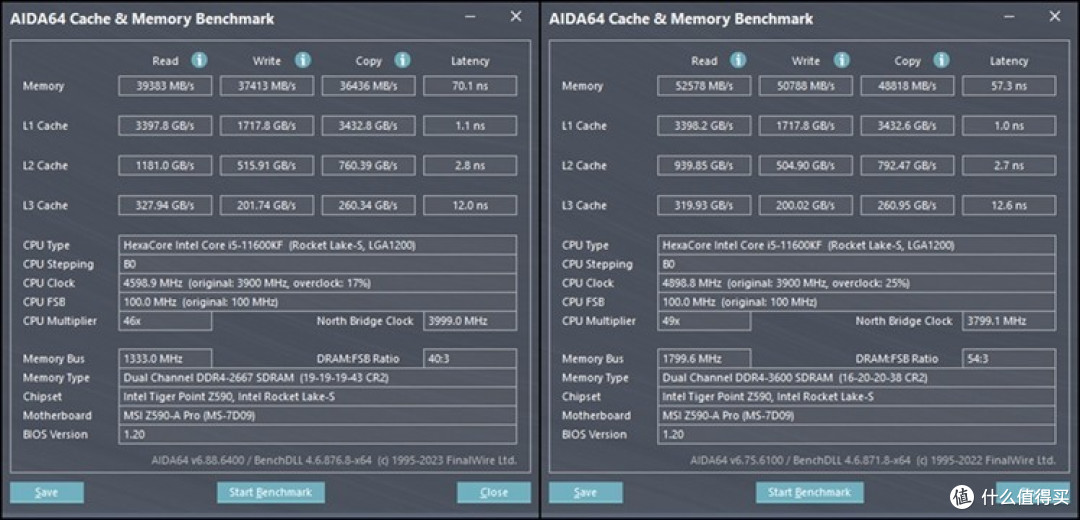1080x520 pixels.
Task: Click Memory Bus value 1333.0 MHz
Action: (x=165, y=359)
